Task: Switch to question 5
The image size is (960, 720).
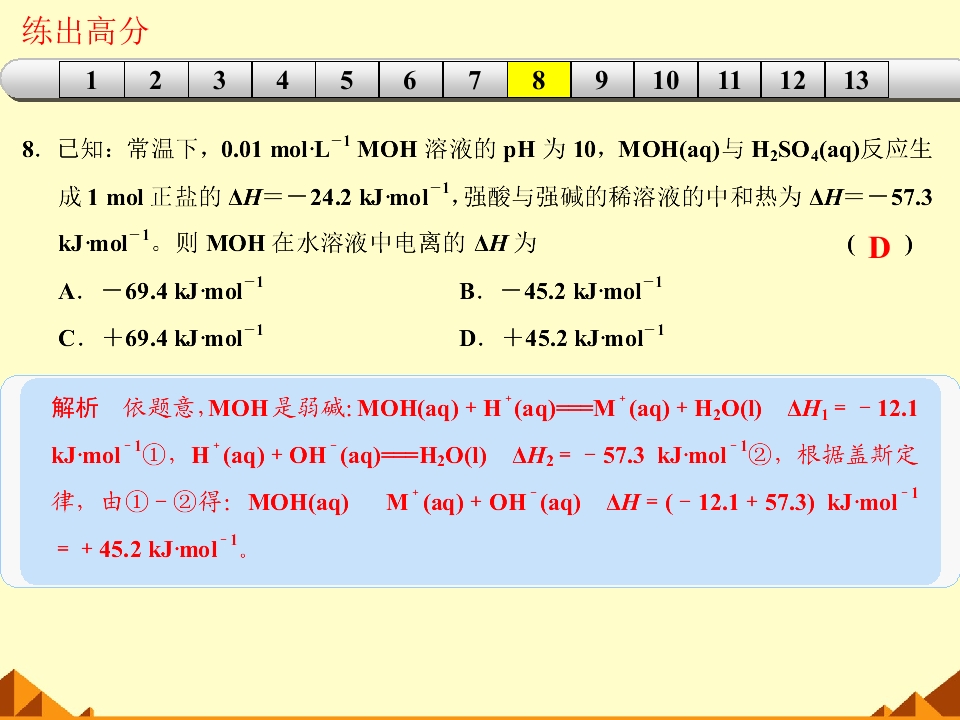Action: coord(347,80)
